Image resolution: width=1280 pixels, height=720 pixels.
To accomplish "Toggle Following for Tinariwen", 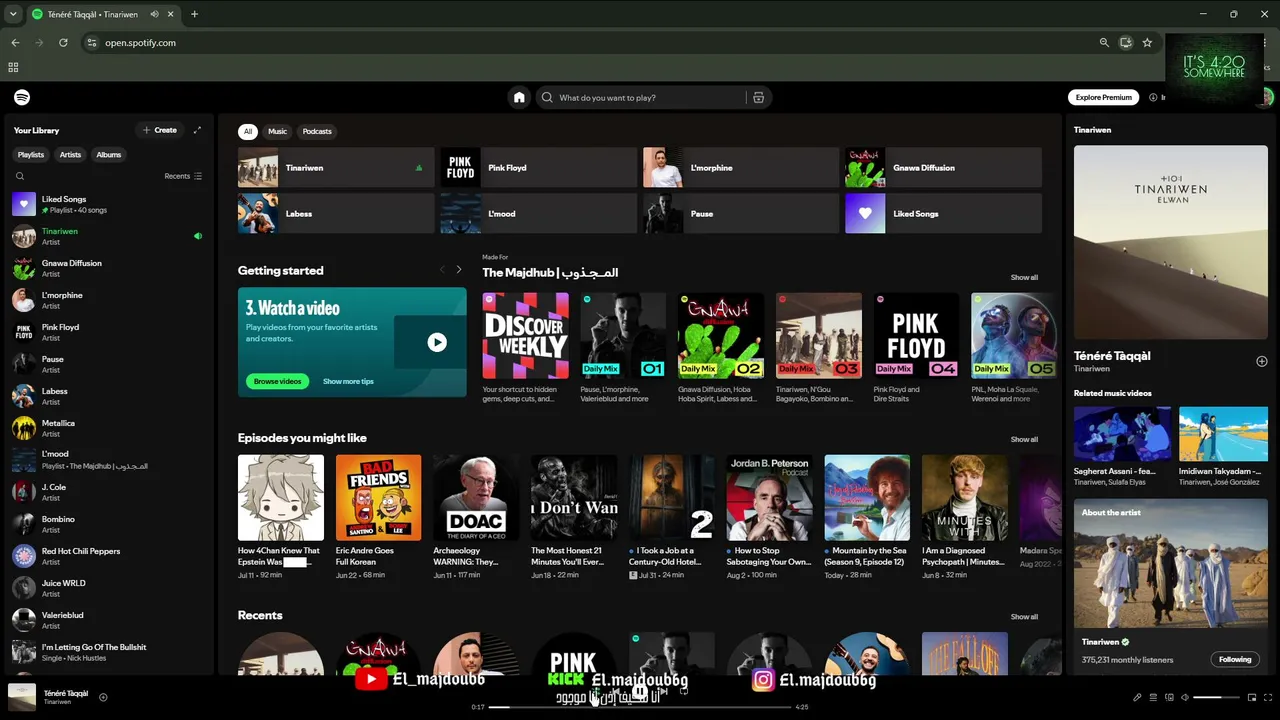I will pyautogui.click(x=1234, y=660).
